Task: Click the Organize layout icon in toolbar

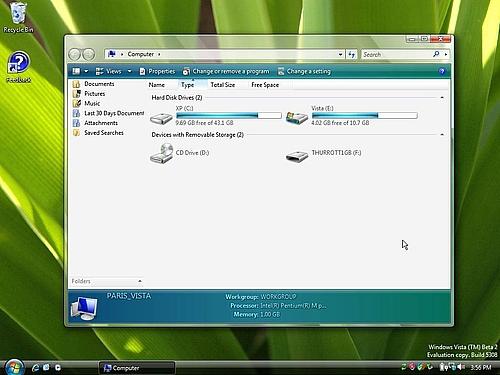Action: pos(76,71)
